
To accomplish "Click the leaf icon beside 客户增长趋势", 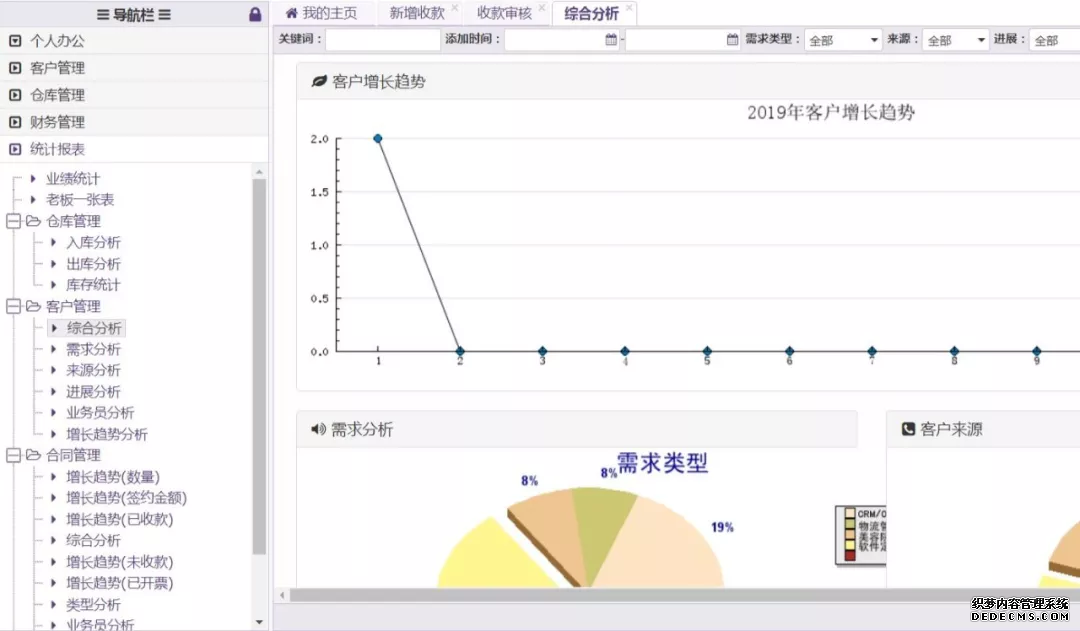I will pos(319,82).
